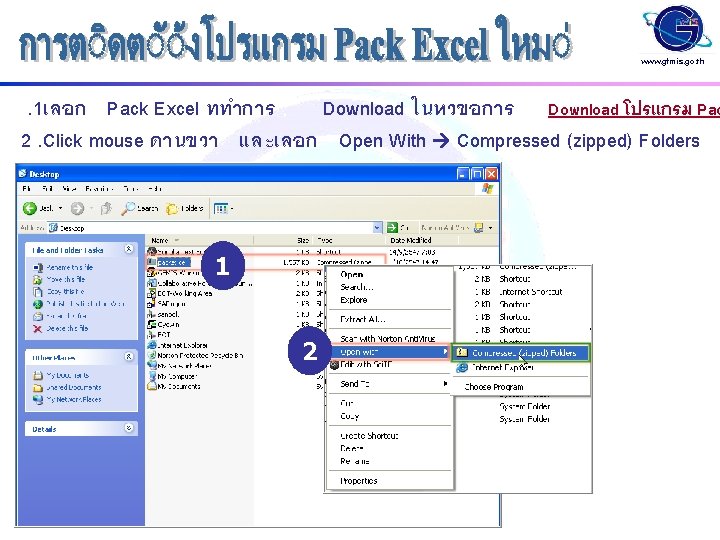Collapse the Other Places panel
Screen dimensions: 720x540
point(129,356)
